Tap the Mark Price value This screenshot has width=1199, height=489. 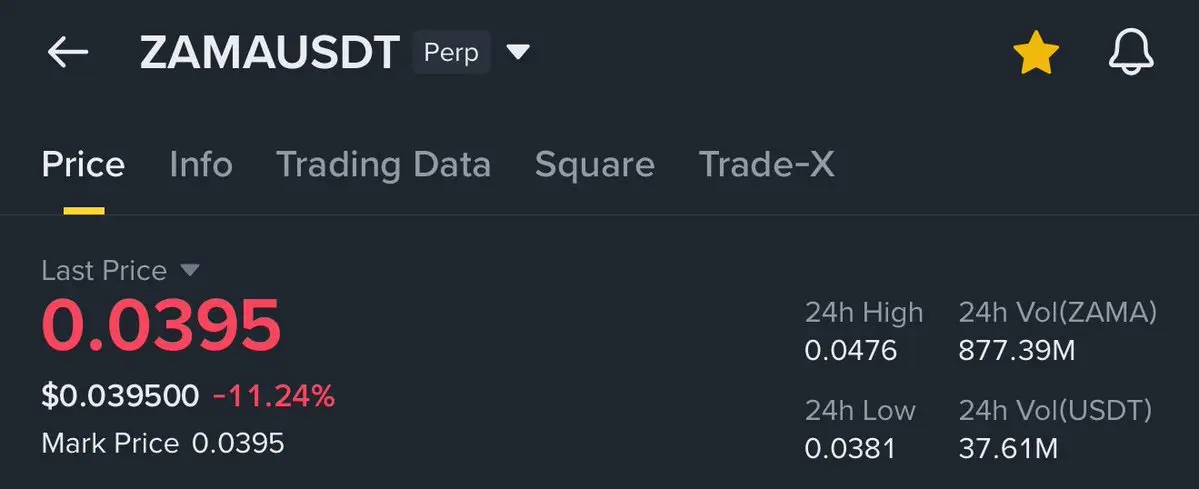[x=238, y=443]
